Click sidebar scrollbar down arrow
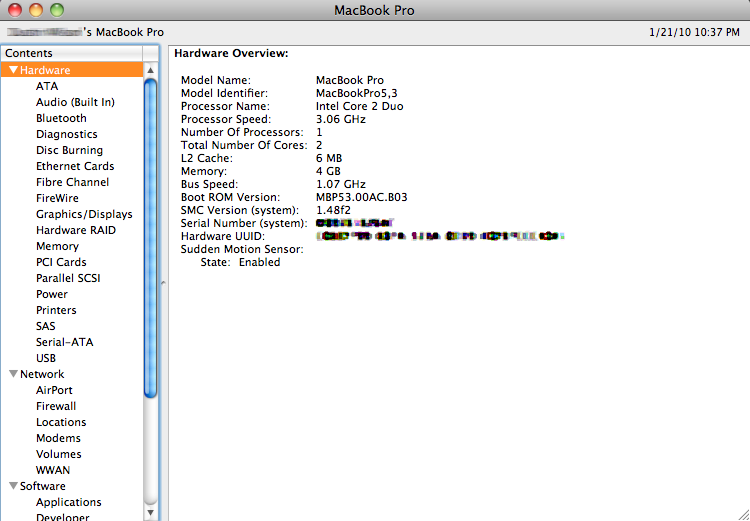This screenshot has height=521, width=750. [x=150, y=513]
